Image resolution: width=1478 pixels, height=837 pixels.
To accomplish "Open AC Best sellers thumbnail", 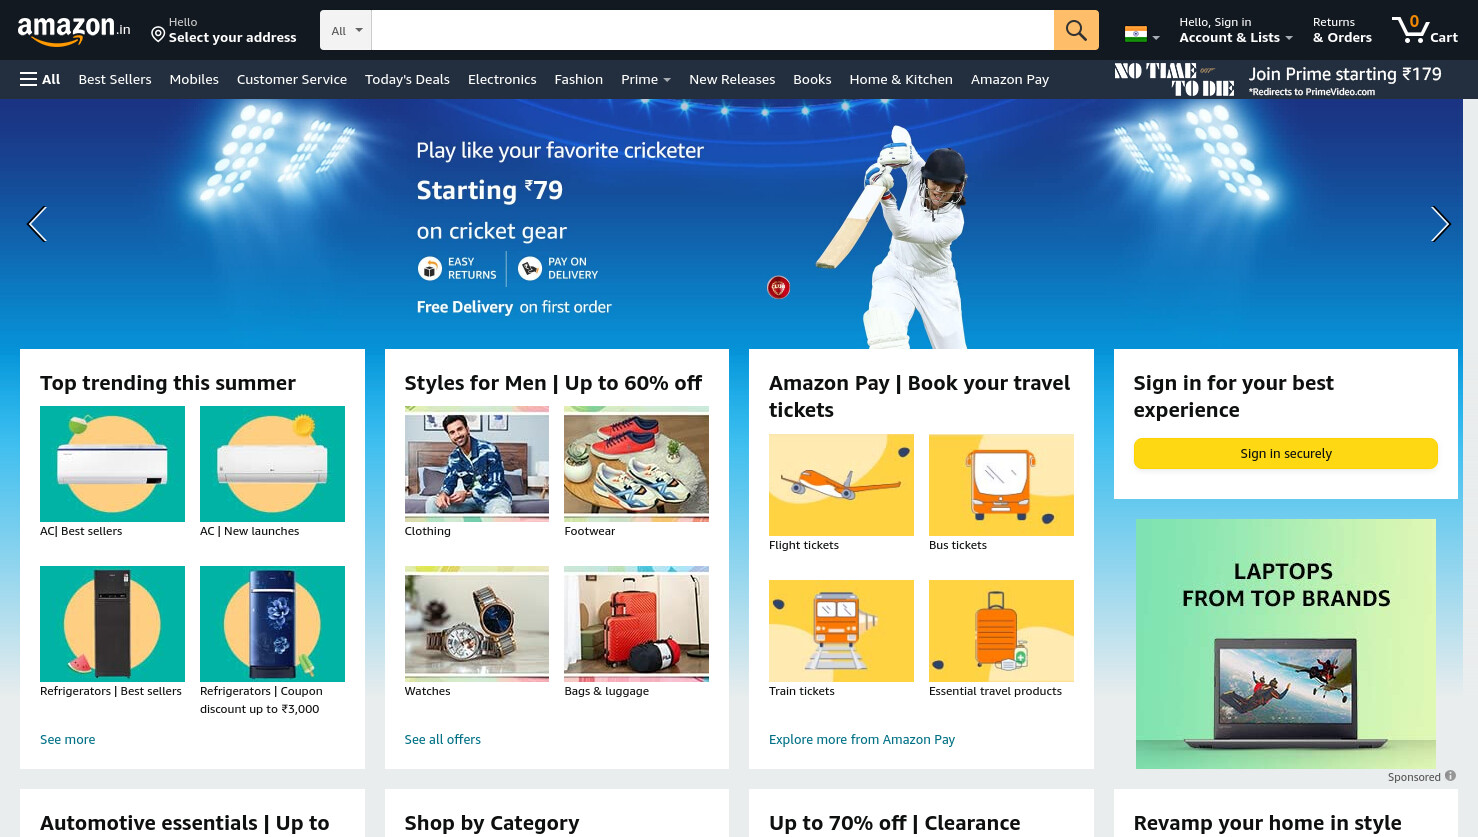I will pyautogui.click(x=112, y=464).
